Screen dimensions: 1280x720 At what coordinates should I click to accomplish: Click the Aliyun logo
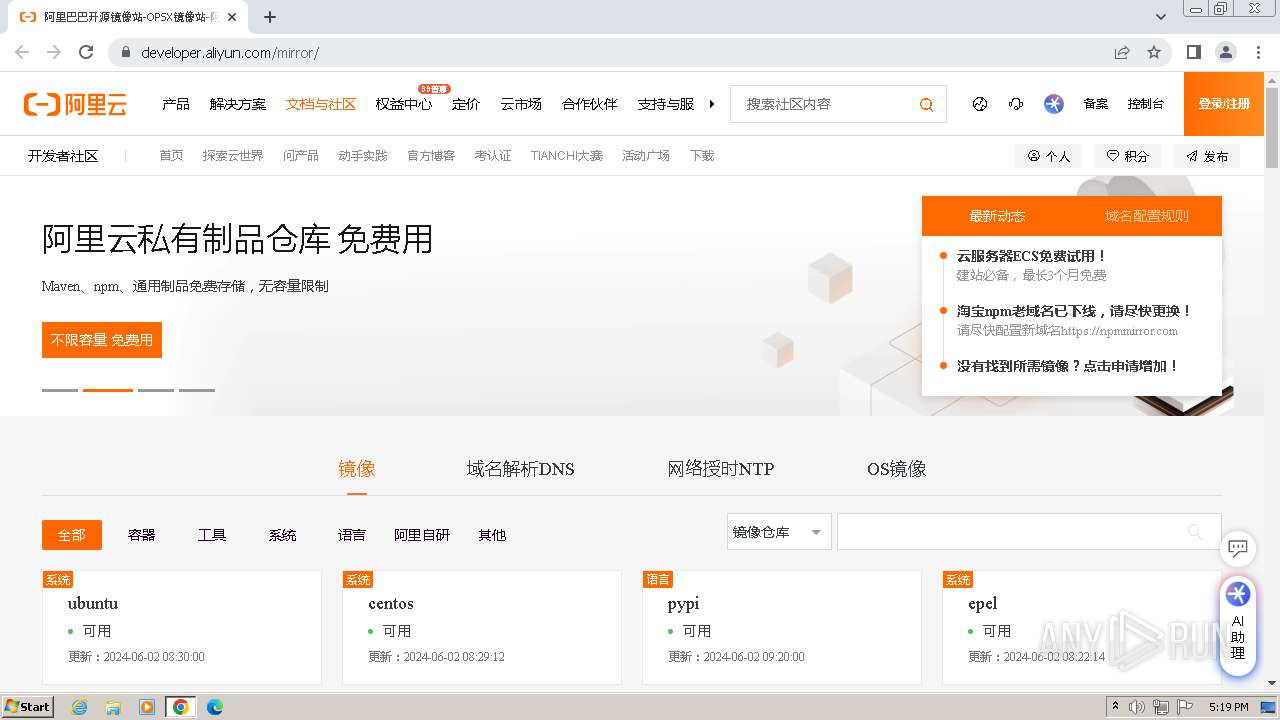tap(76, 104)
